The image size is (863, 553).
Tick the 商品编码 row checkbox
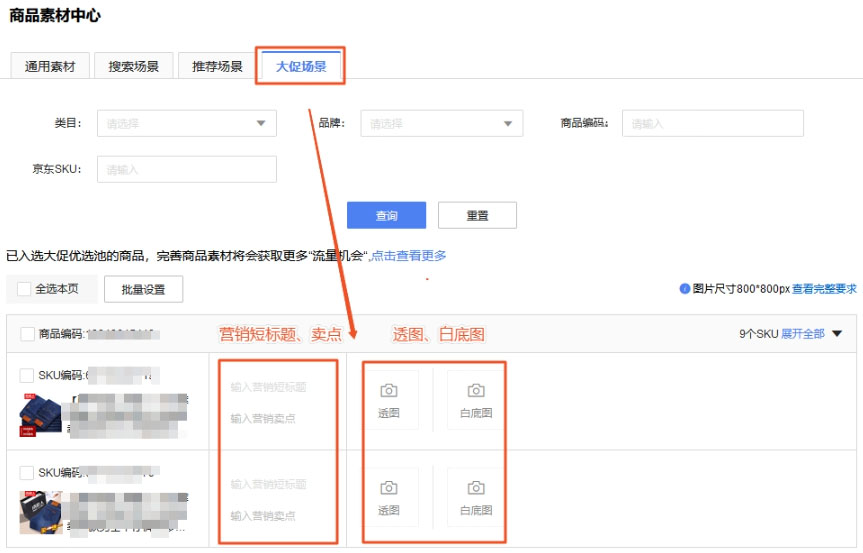pyautogui.click(x=27, y=334)
